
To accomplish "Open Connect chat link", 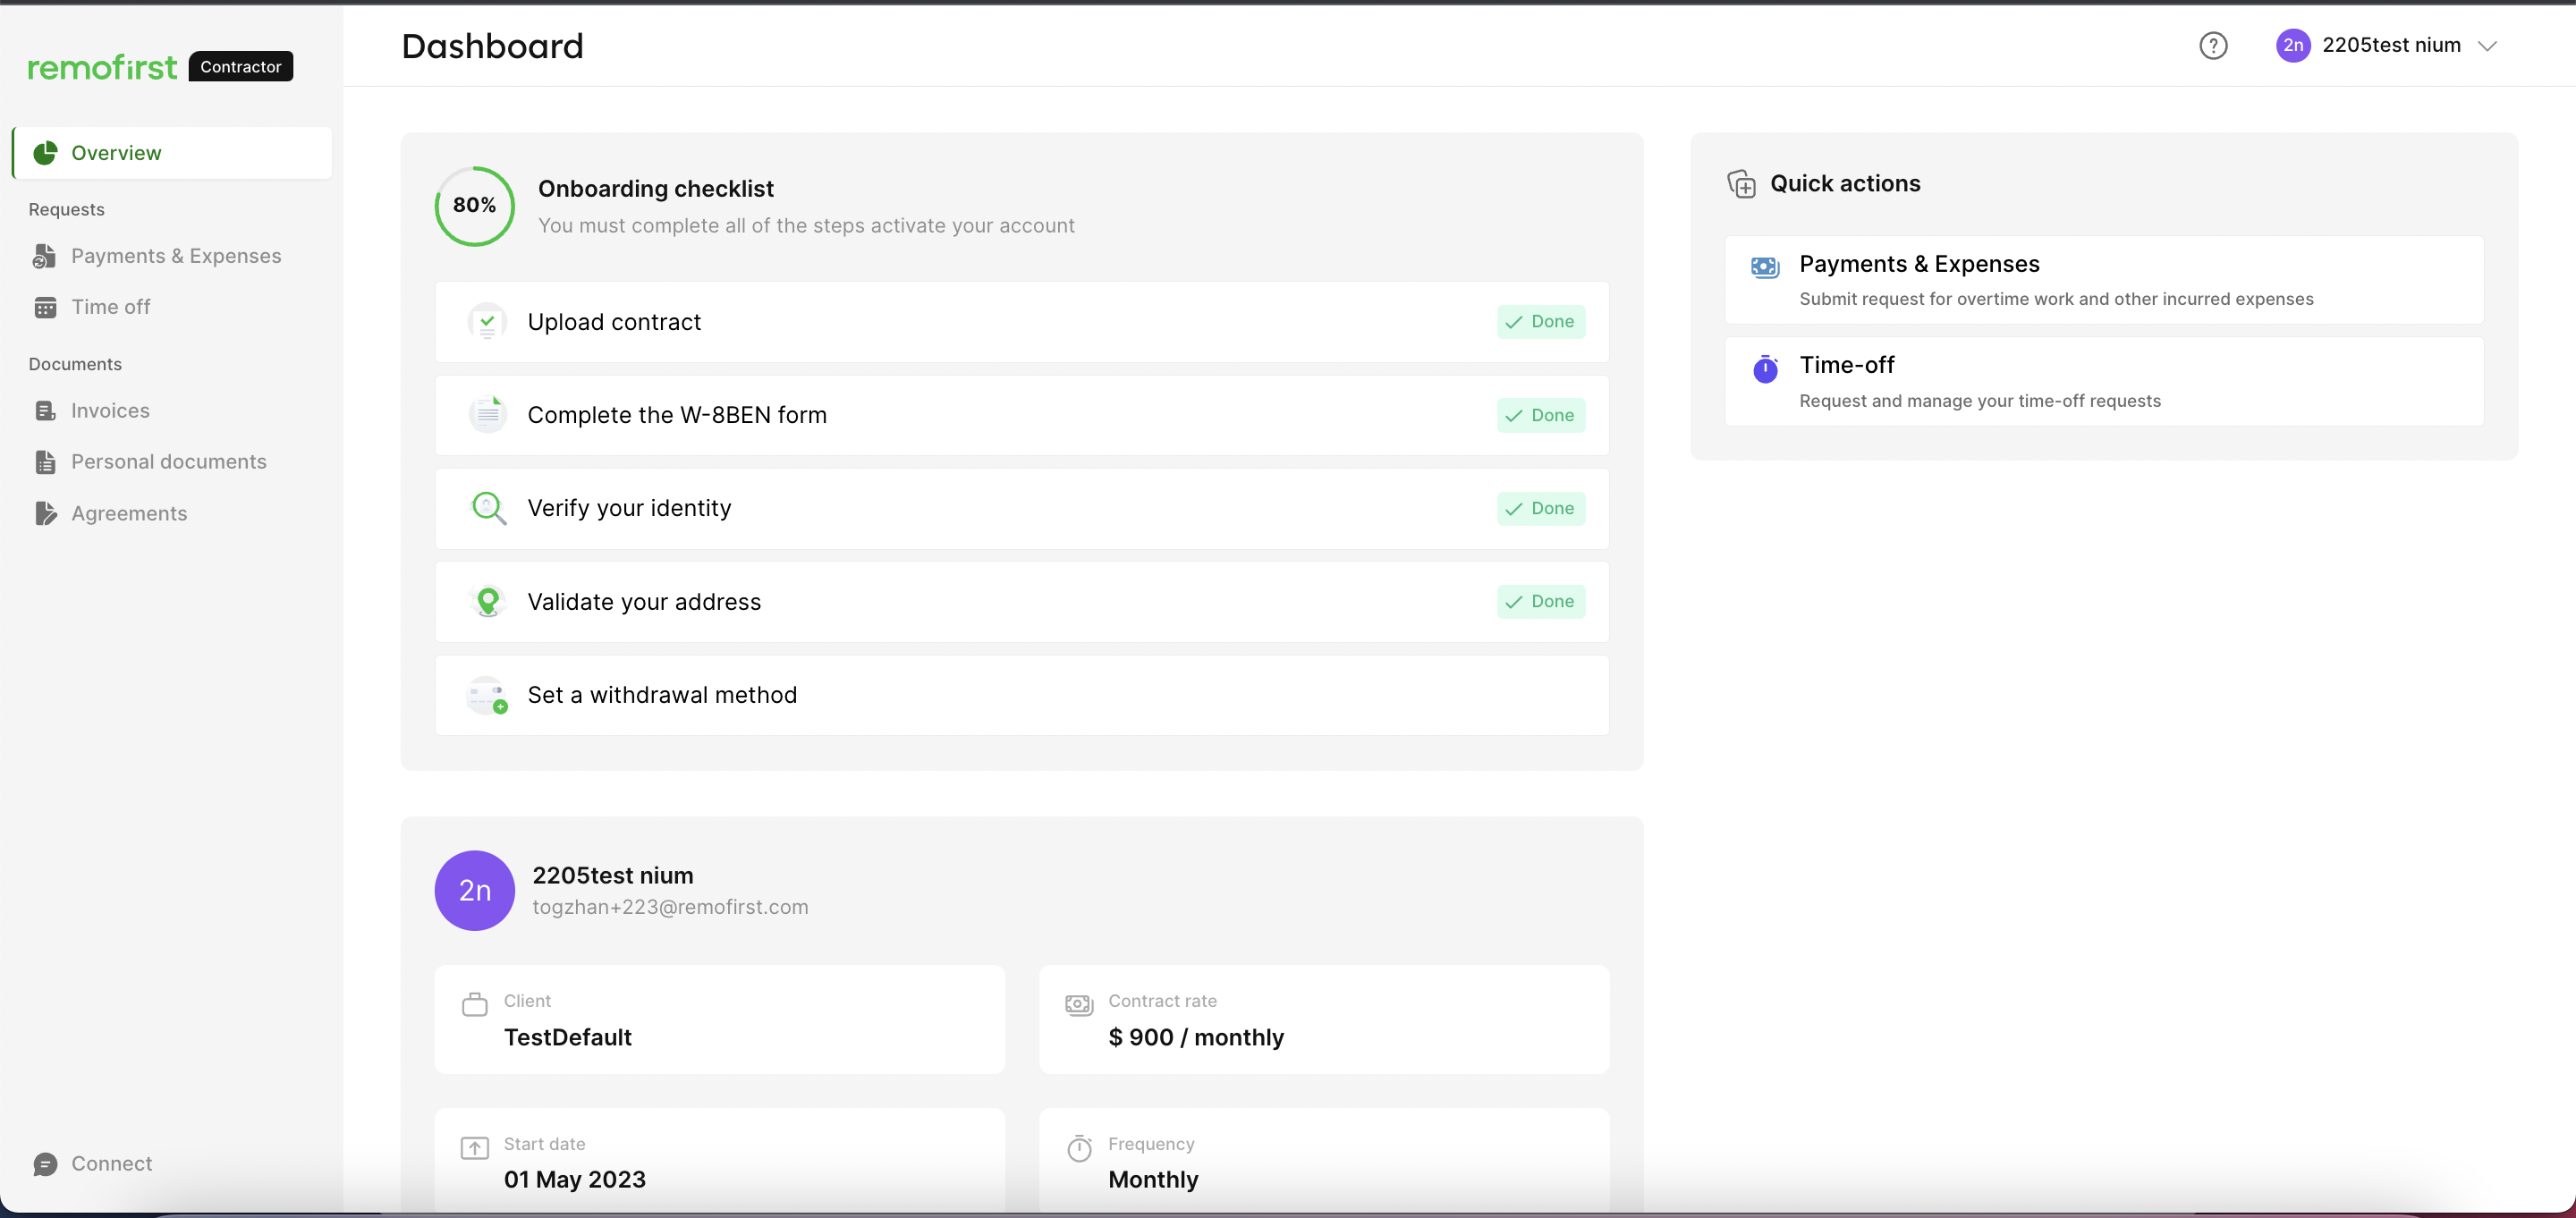I will [111, 1163].
